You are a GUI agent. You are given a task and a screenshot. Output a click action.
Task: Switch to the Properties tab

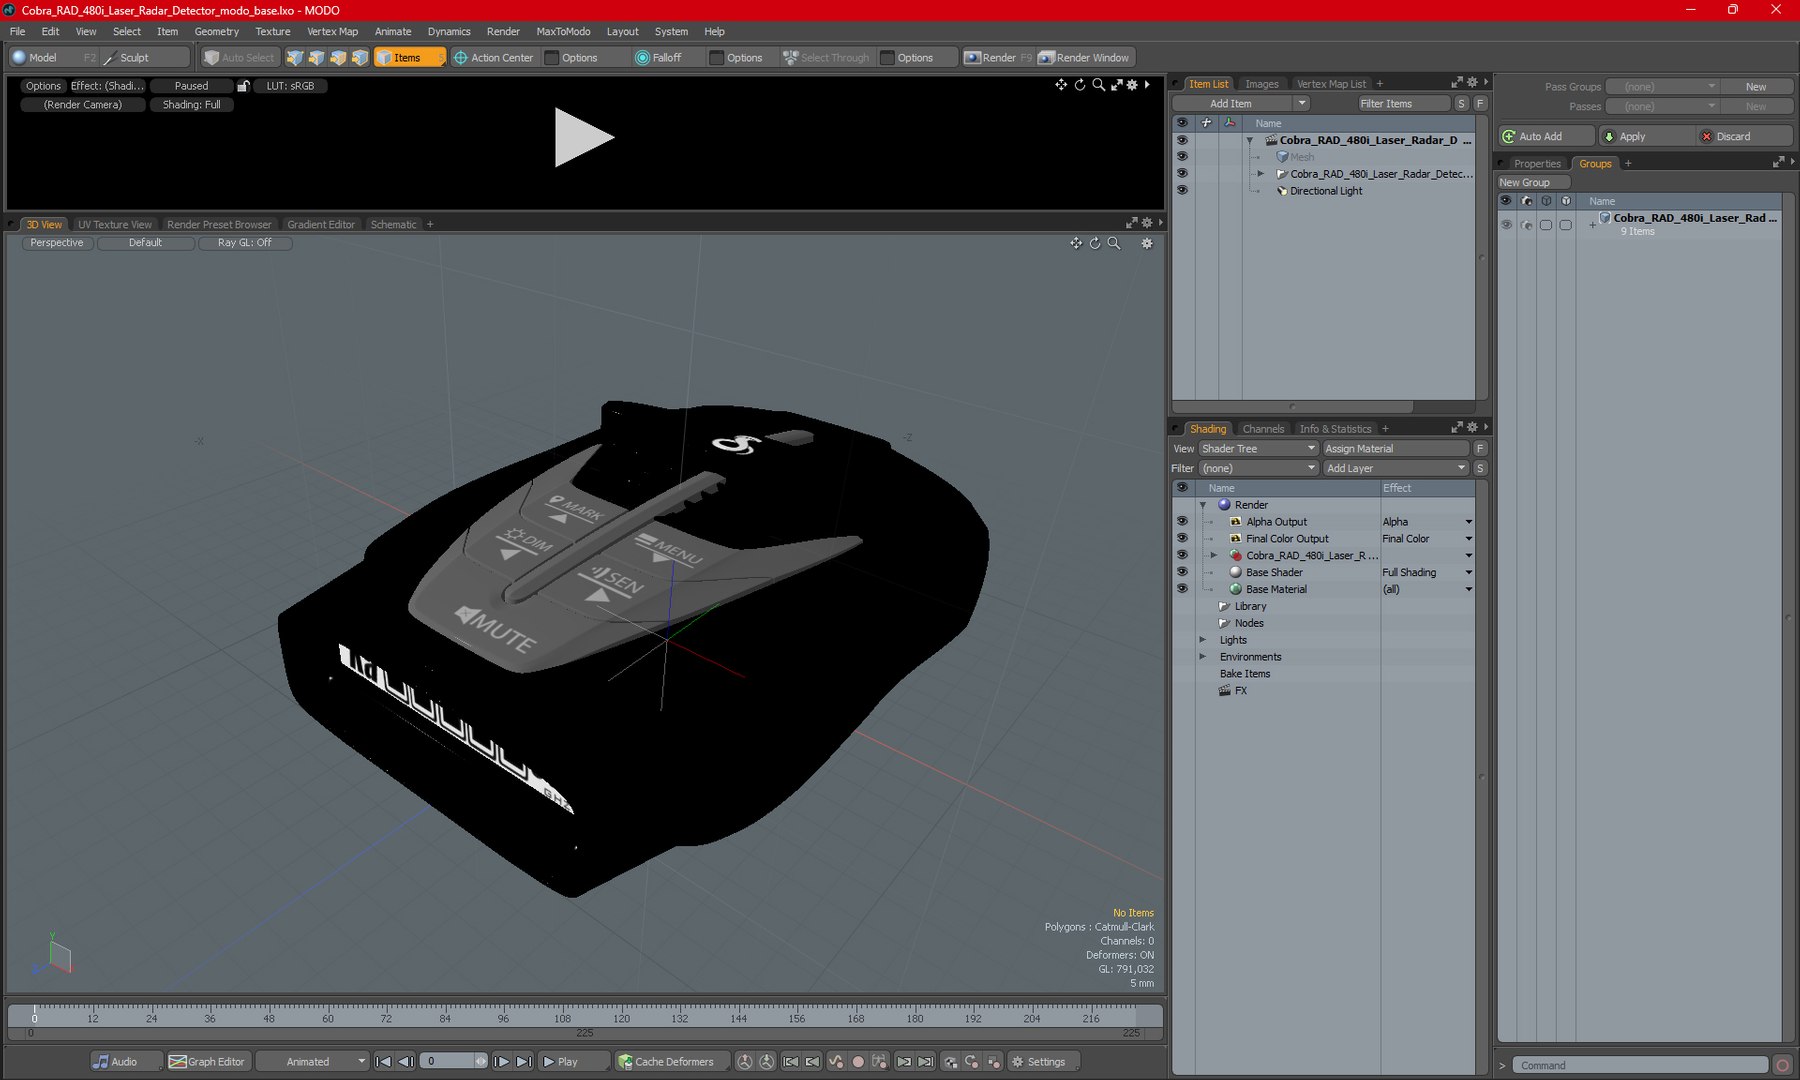pyautogui.click(x=1537, y=164)
